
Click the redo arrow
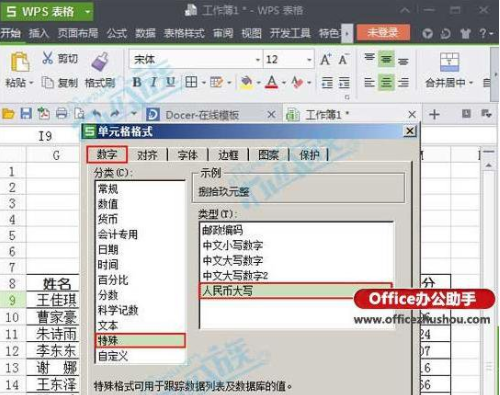pos(115,114)
